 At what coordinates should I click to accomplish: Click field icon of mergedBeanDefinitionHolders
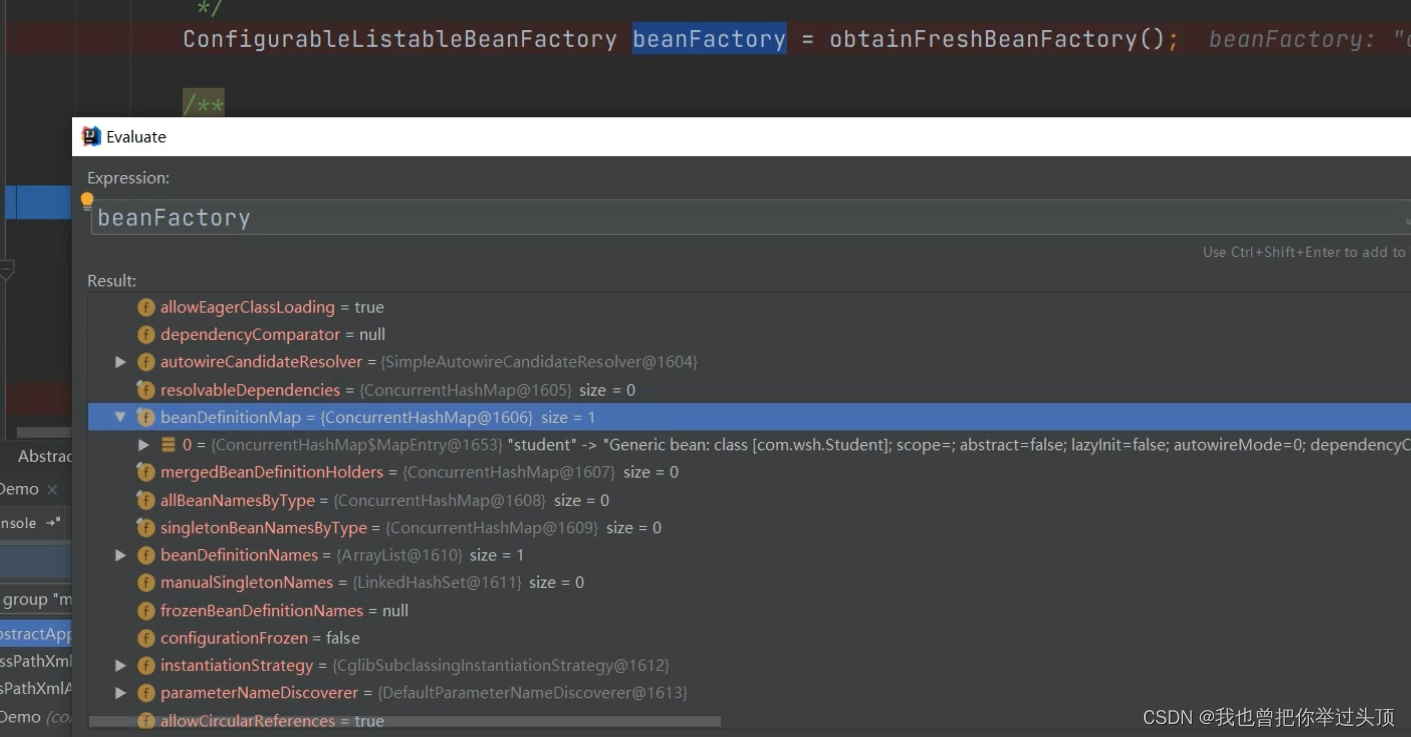click(146, 472)
